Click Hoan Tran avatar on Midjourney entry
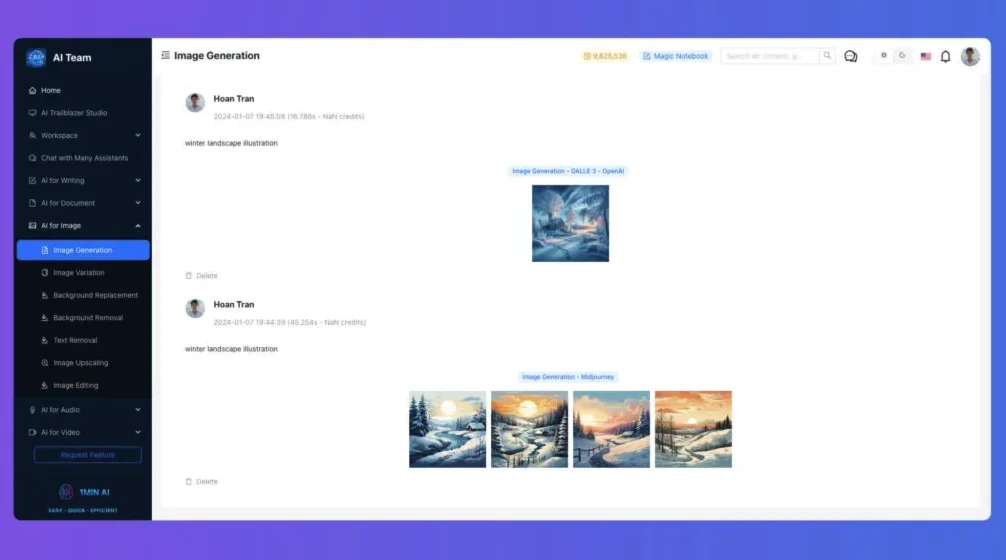Image resolution: width=1006 pixels, height=560 pixels. [x=195, y=309]
